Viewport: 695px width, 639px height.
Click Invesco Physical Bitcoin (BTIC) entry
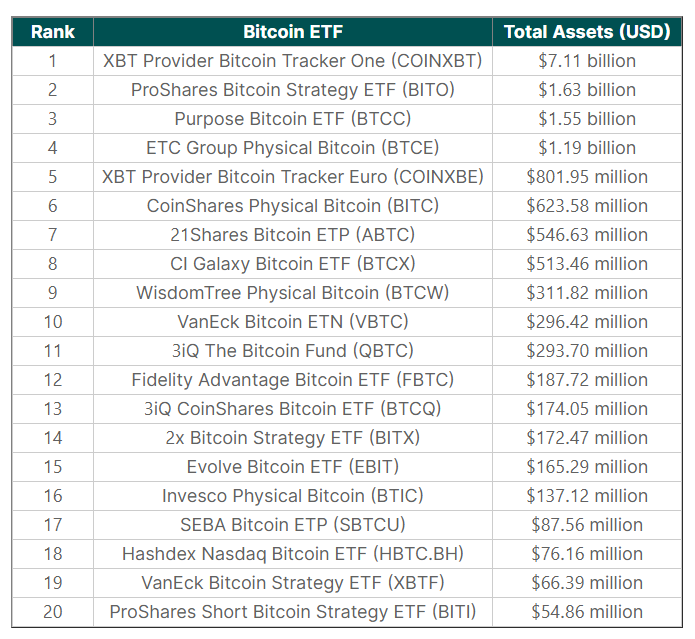(292, 496)
